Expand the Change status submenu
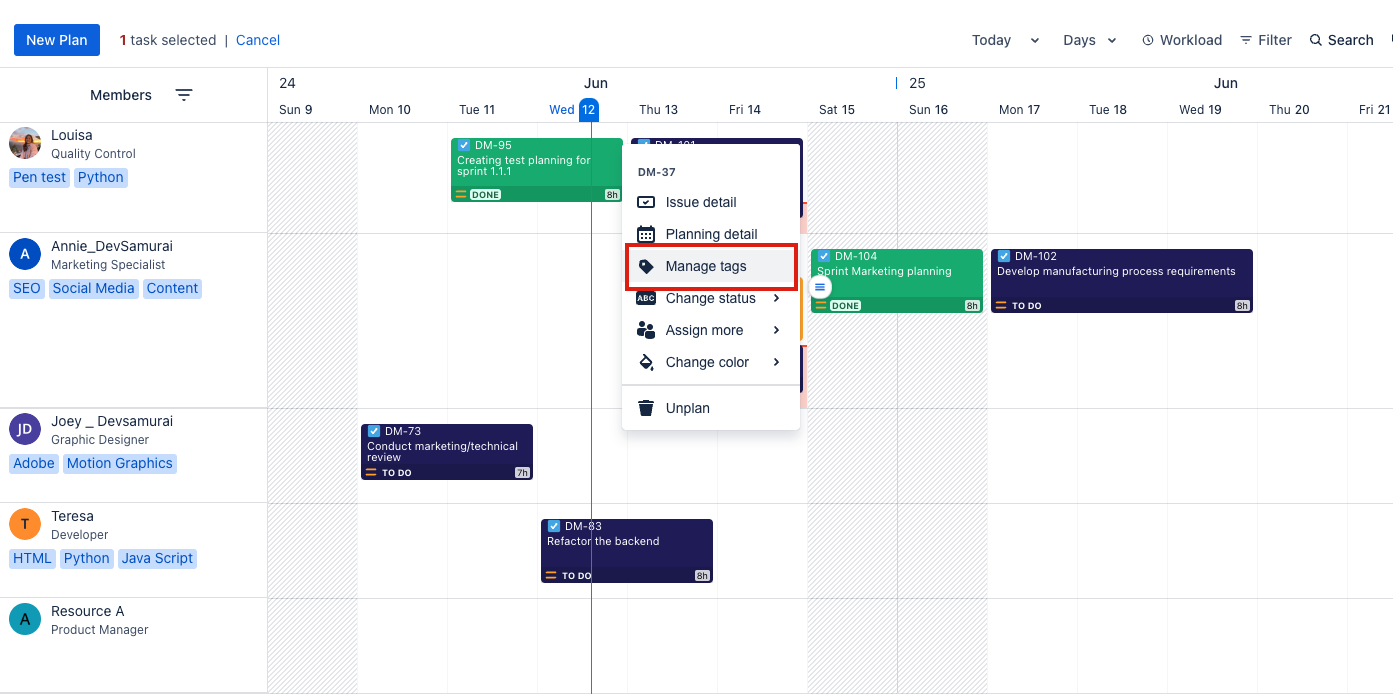The width and height of the screenshot is (1393, 694). pyautogui.click(x=710, y=298)
